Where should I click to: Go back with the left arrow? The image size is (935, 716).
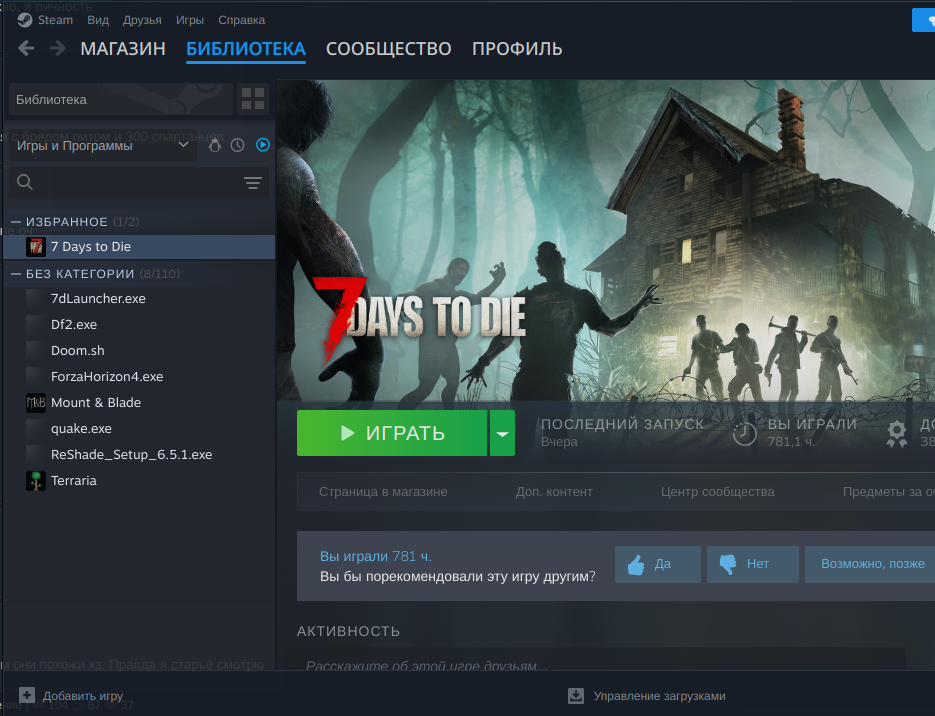(x=26, y=48)
